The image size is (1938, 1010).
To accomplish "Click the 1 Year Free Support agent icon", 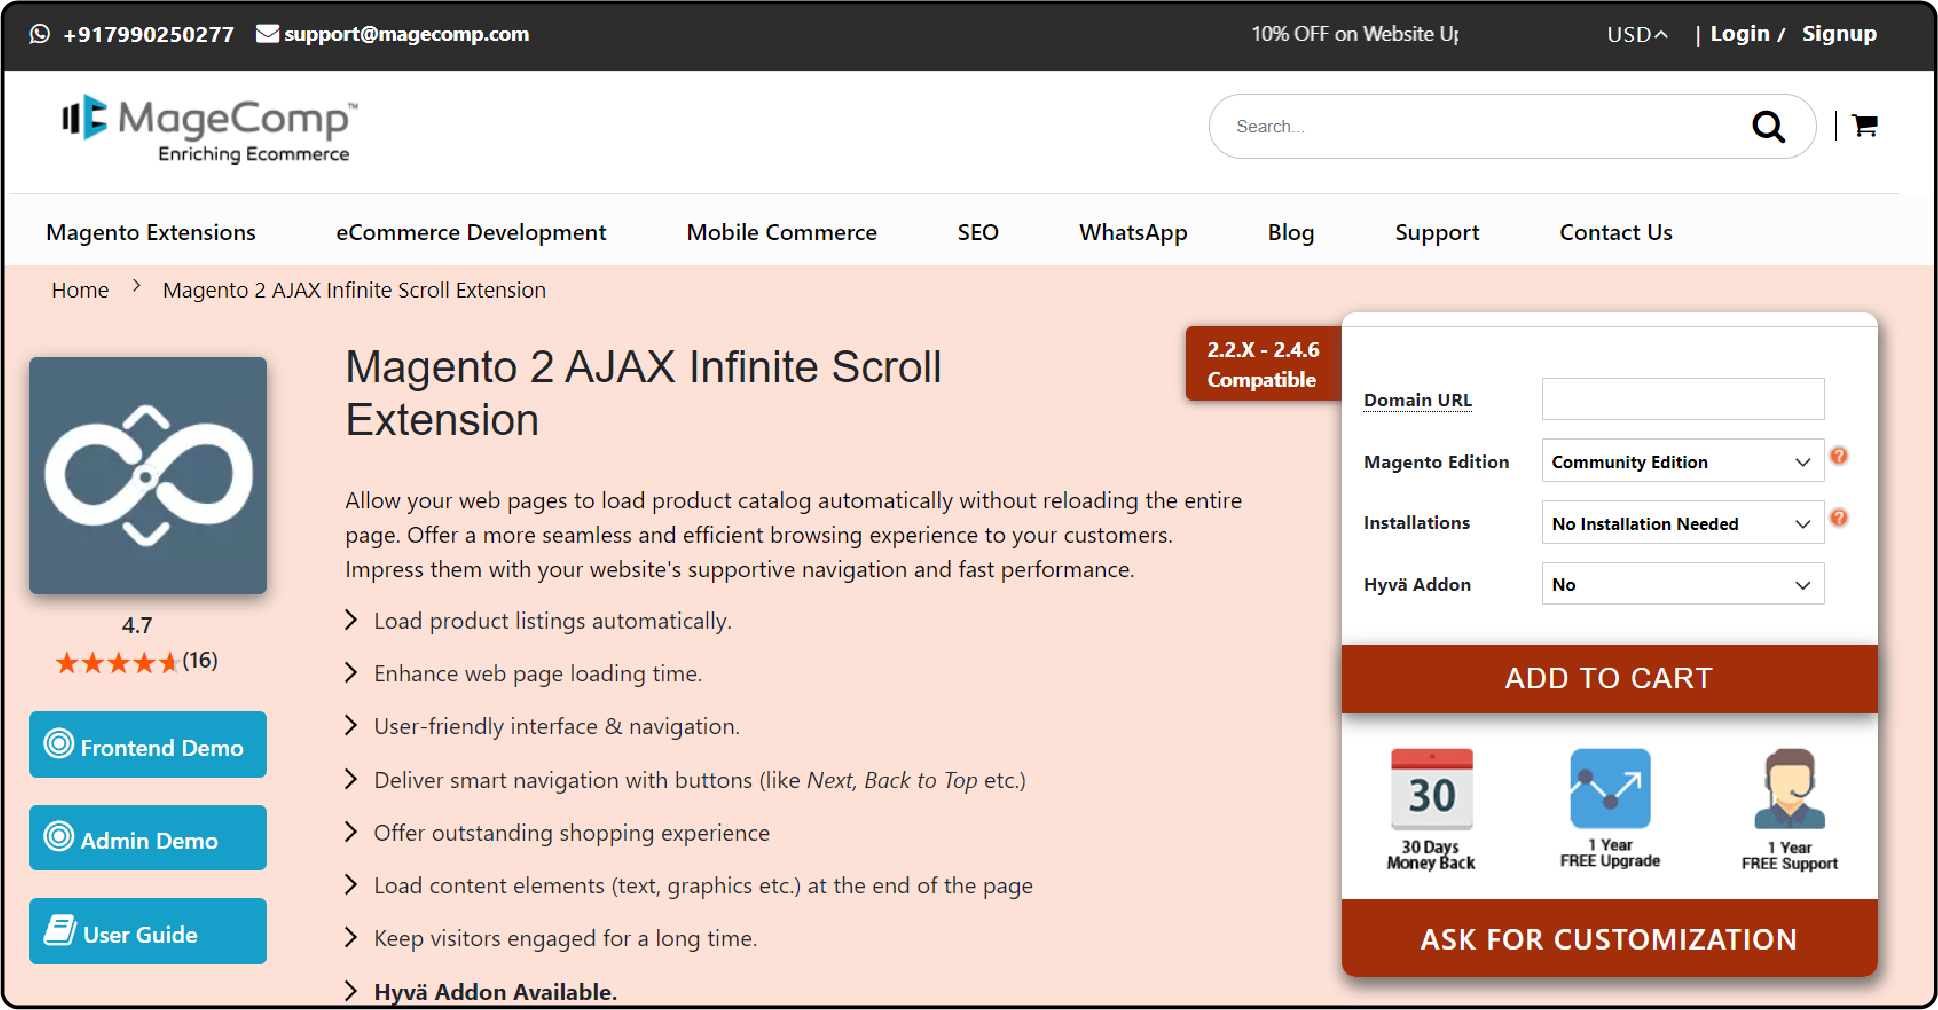I will point(1790,789).
